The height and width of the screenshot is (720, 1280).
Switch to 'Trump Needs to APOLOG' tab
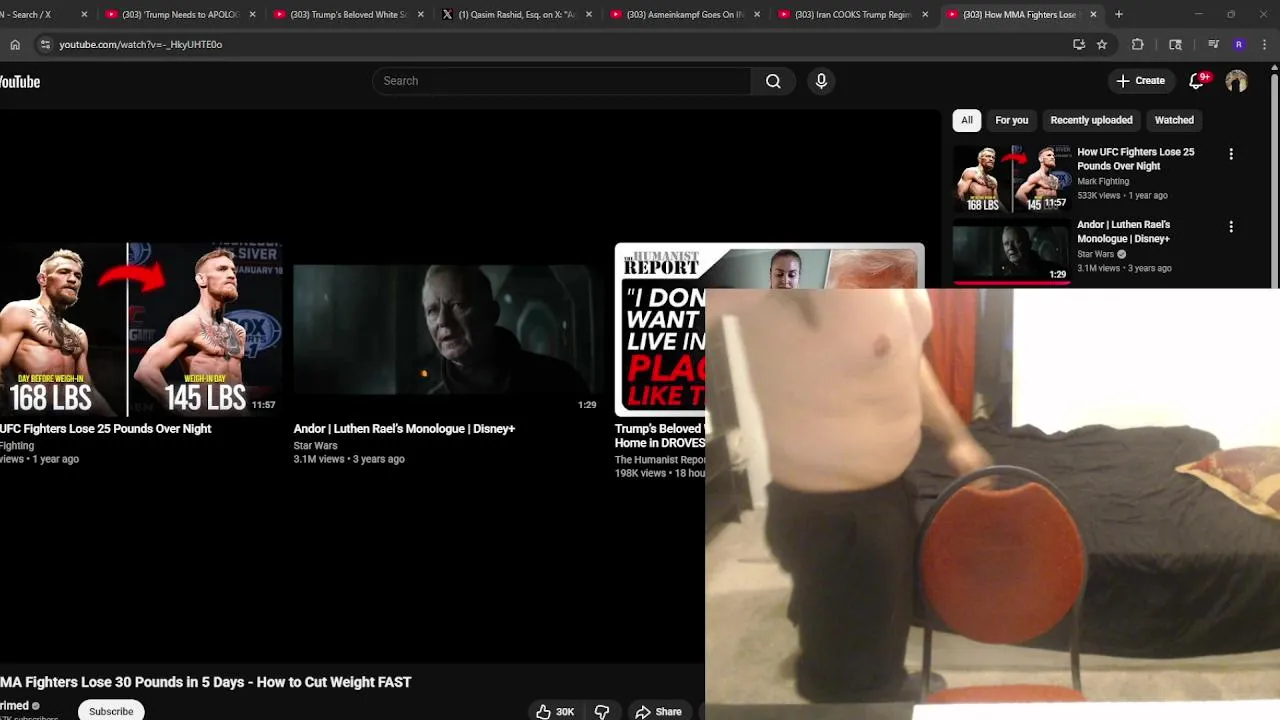[x=180, y=14]
